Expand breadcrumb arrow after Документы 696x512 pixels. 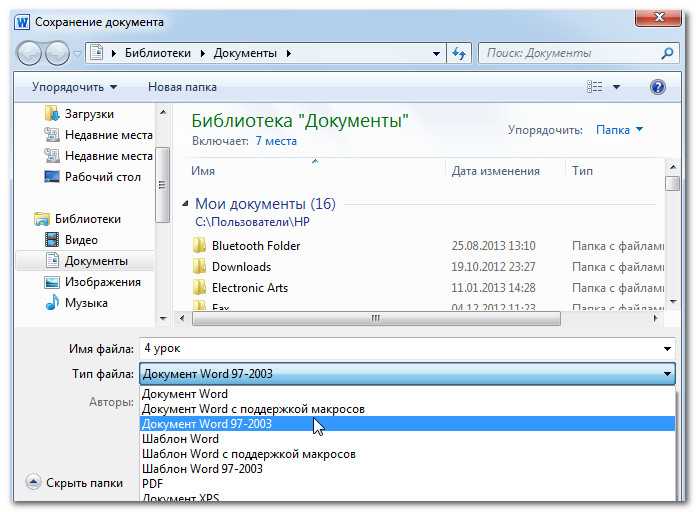[289, 53]
